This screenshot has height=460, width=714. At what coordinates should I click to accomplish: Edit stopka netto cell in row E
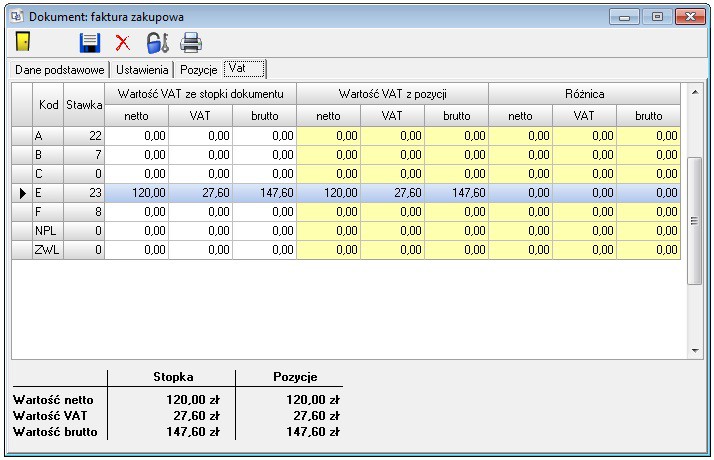tap(137, 193)
